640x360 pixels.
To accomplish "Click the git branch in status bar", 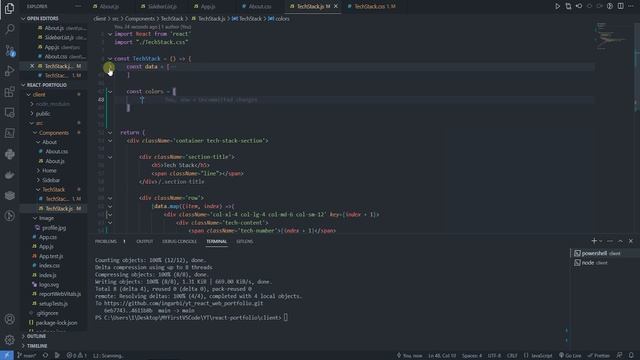I will point(27,356).
